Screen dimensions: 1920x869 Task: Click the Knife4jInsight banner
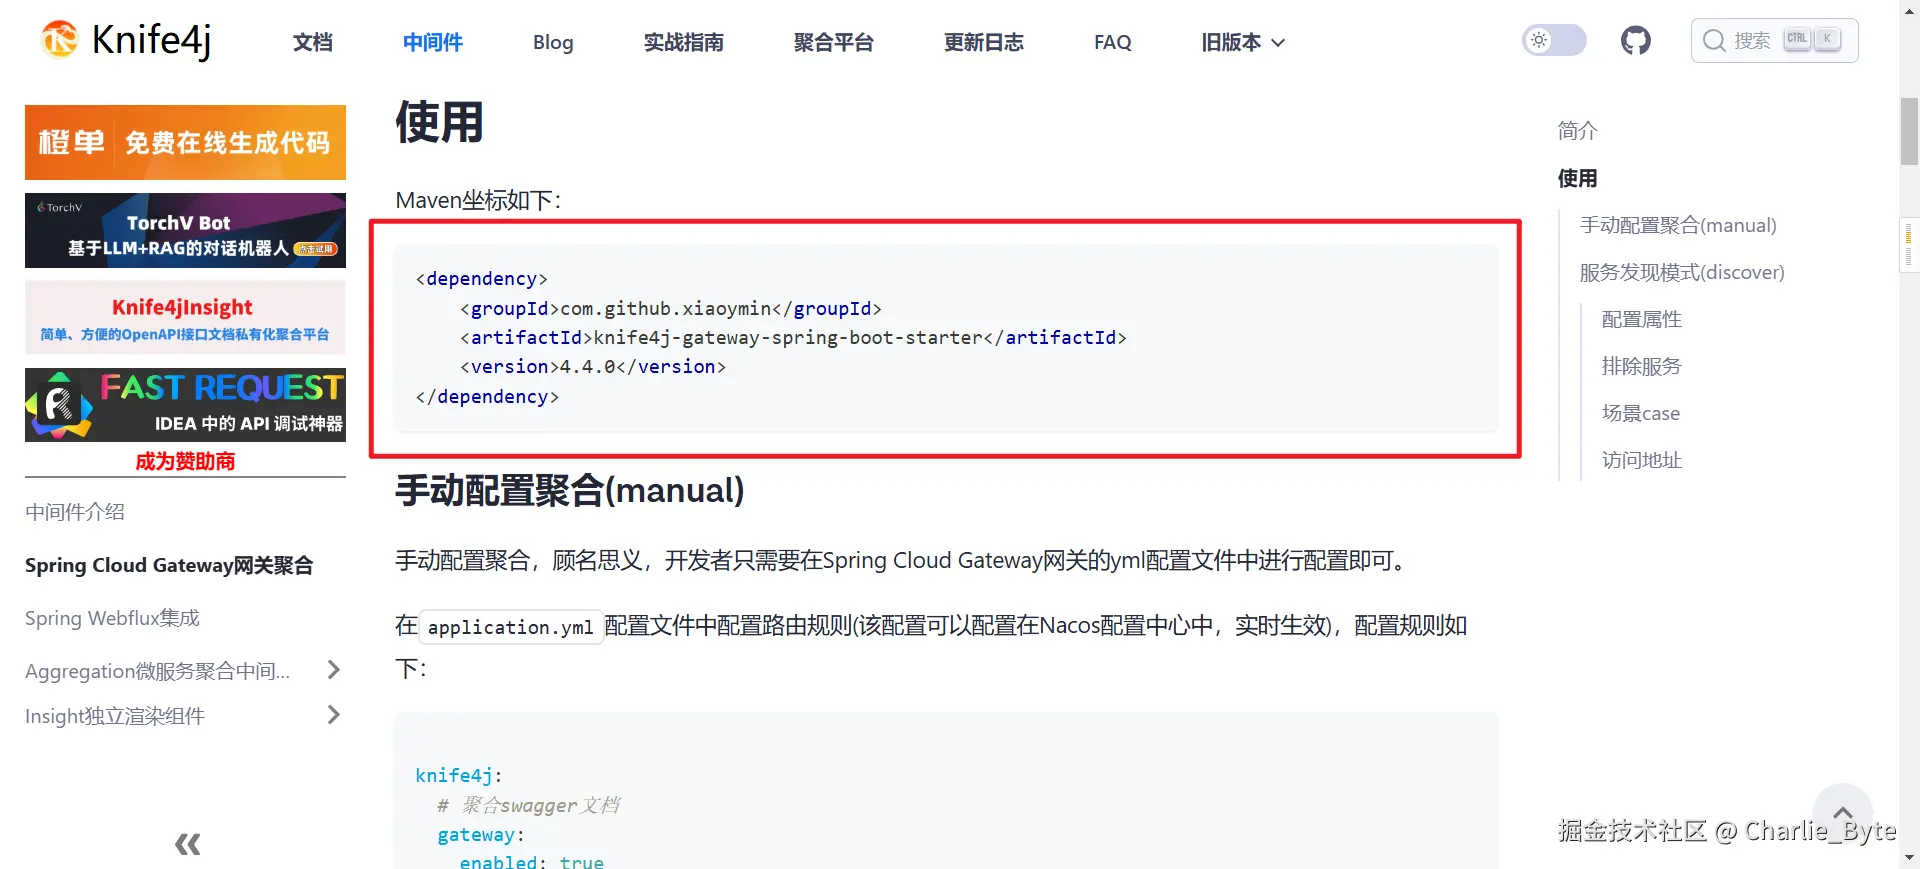(185, 317)
